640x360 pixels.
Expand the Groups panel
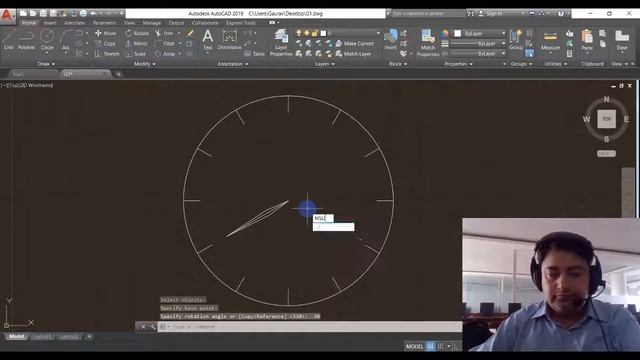pos(521,64)
